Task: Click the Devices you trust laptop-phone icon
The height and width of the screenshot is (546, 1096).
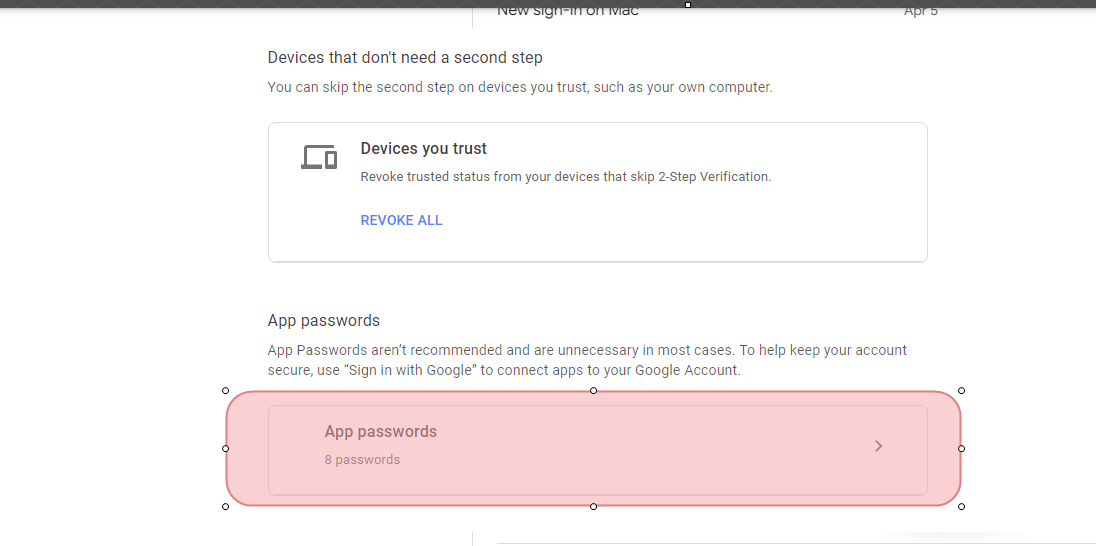Action: coord(319,157)
